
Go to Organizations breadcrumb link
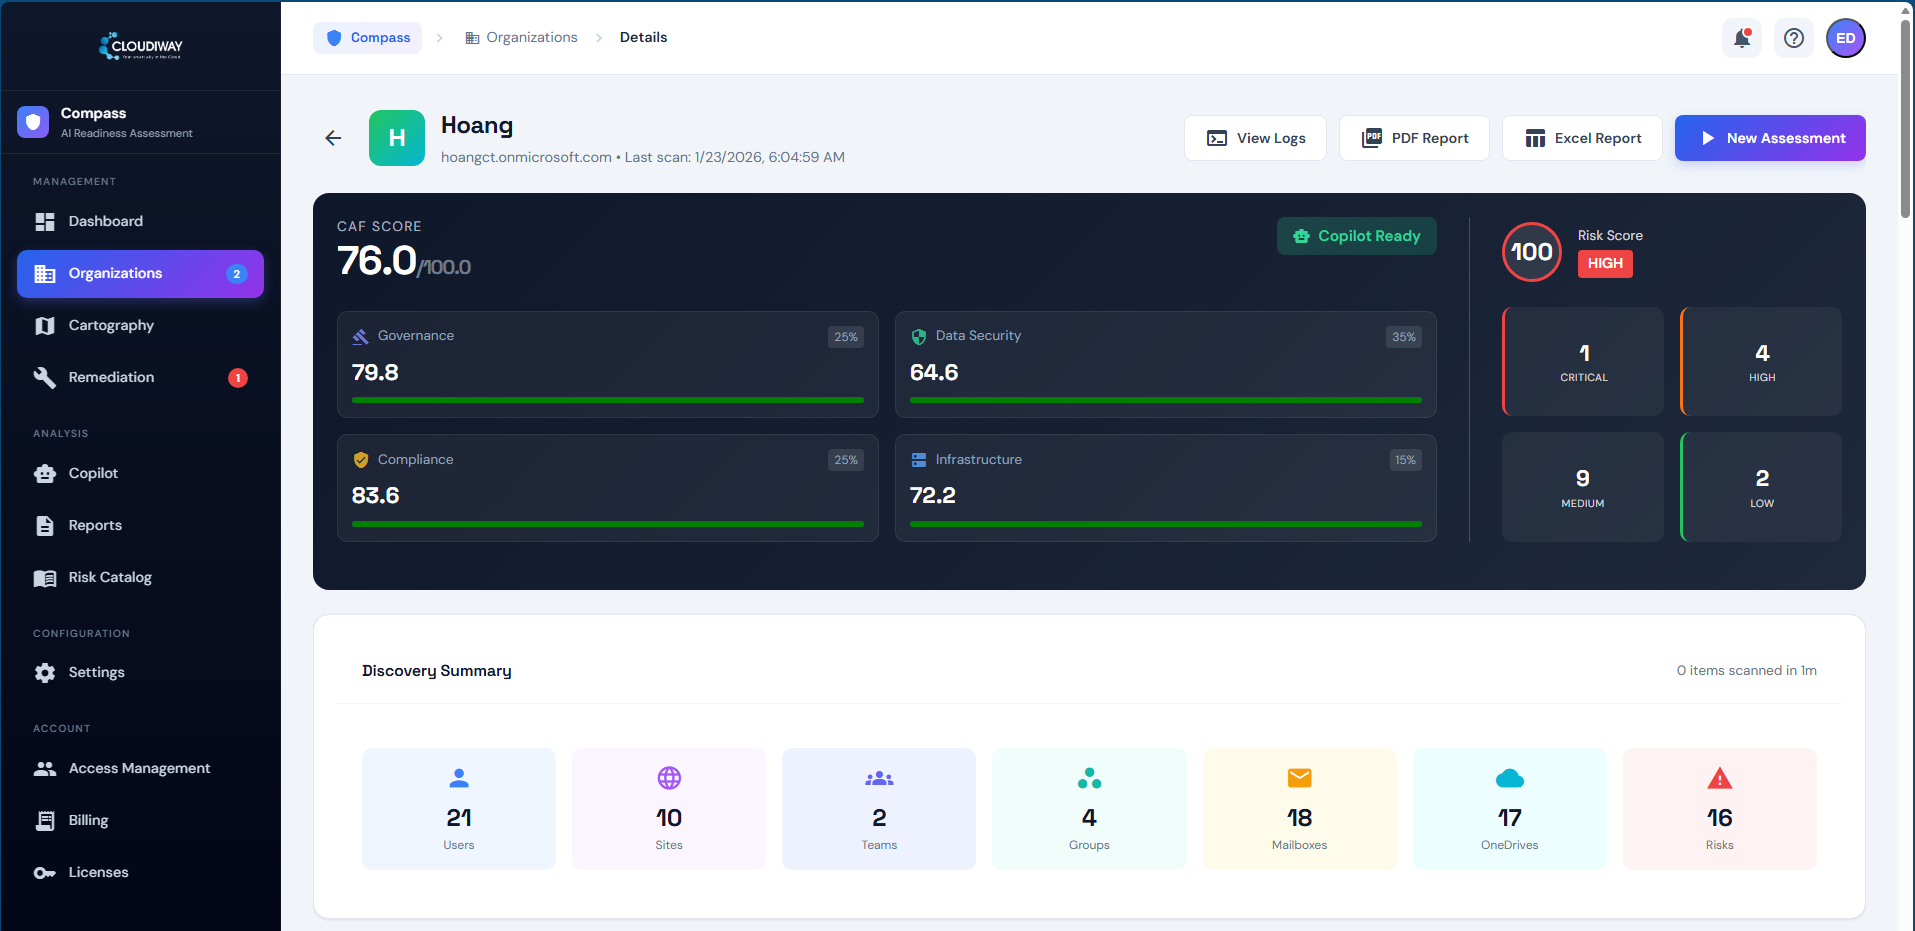521,38
